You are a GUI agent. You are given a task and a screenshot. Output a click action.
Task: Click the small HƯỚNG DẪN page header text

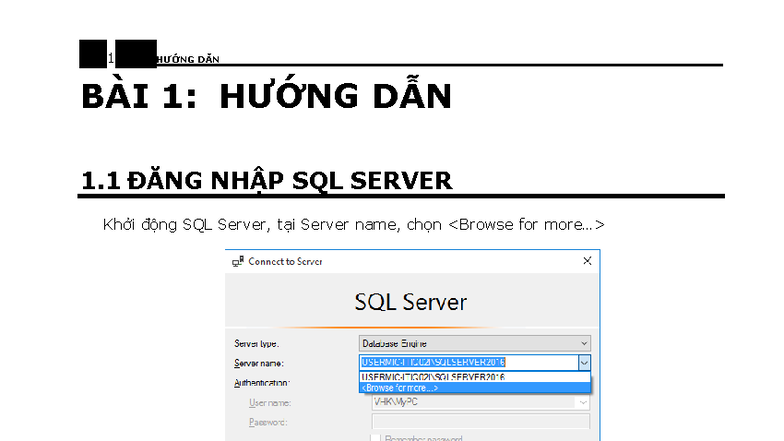188,60
